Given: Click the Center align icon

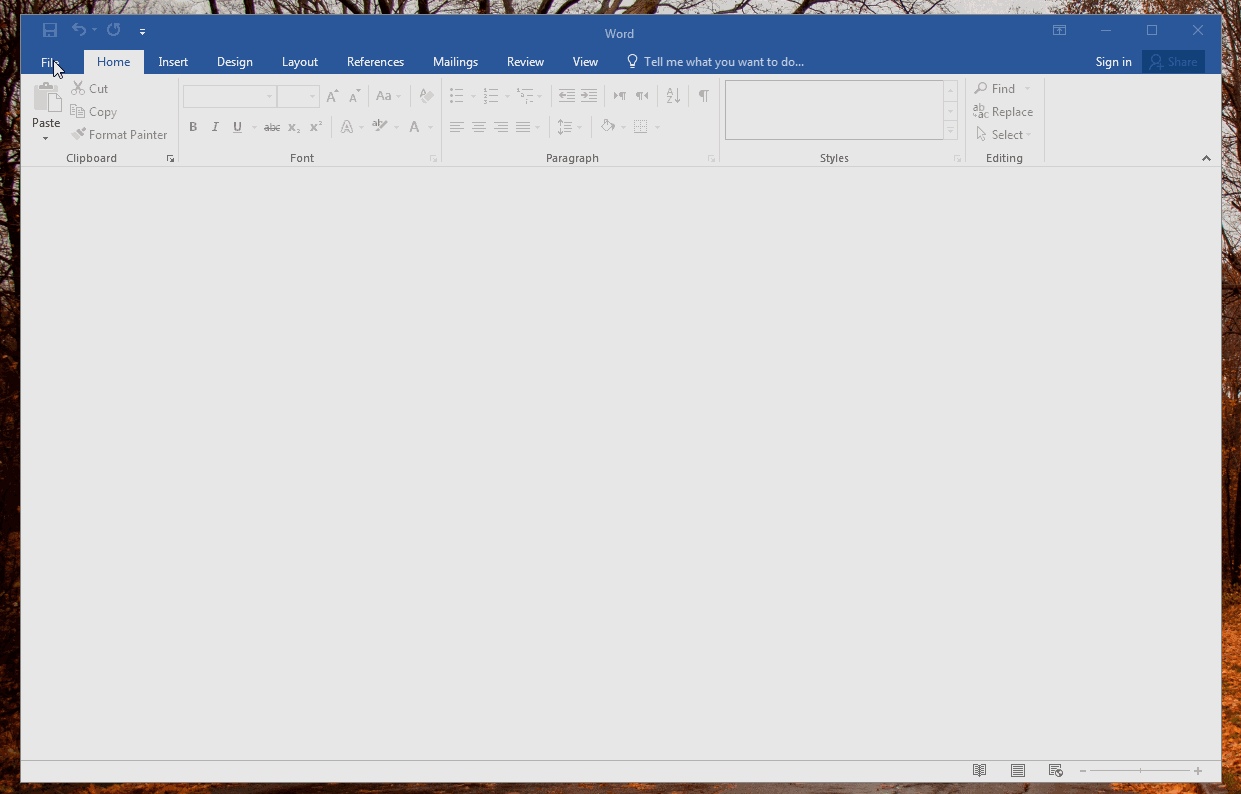Looking at the screenshot, I should point(479,127).
